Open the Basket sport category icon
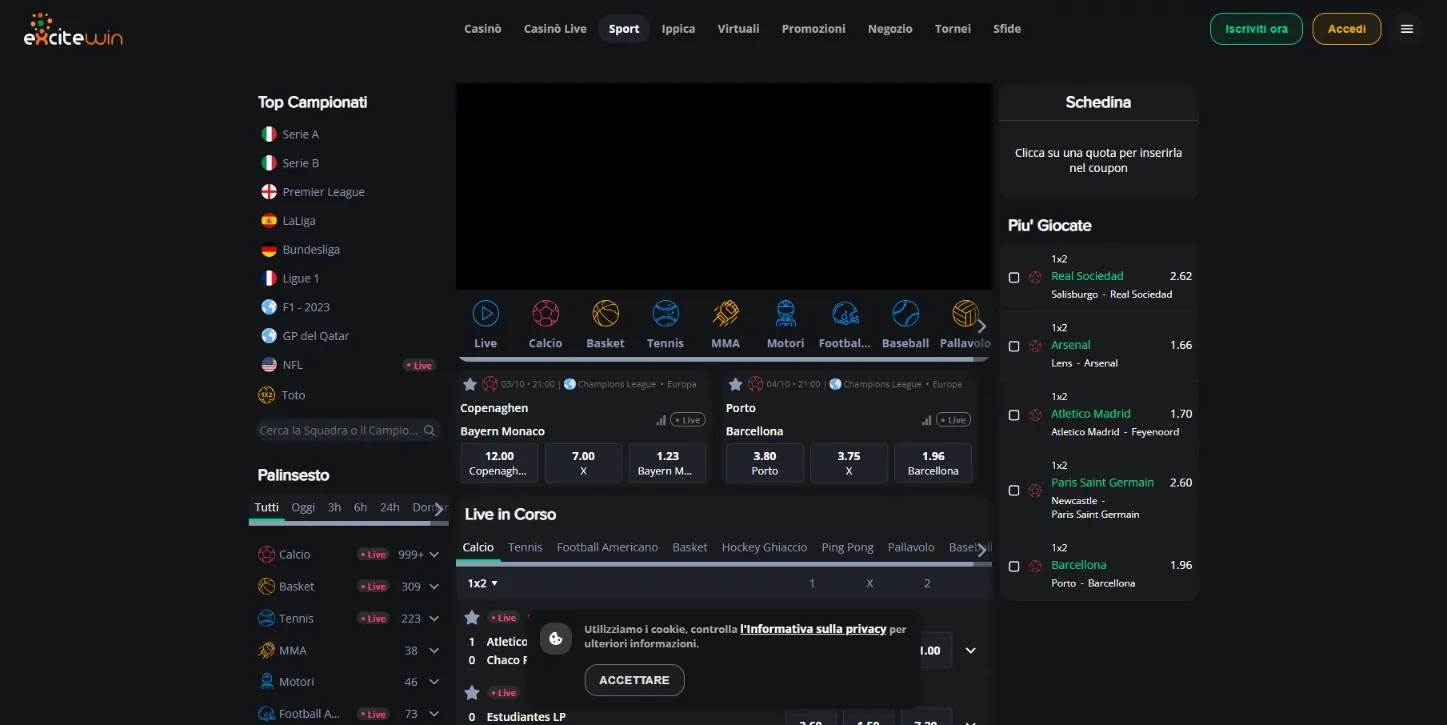The height and width of the screenshot is (725, 1447). pyautogui.click(x=605, y=314)
